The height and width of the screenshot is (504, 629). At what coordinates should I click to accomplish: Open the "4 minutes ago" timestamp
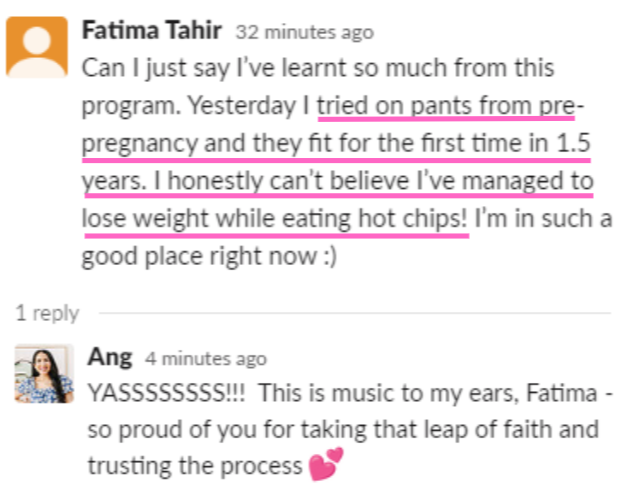(x=206, y=358)
